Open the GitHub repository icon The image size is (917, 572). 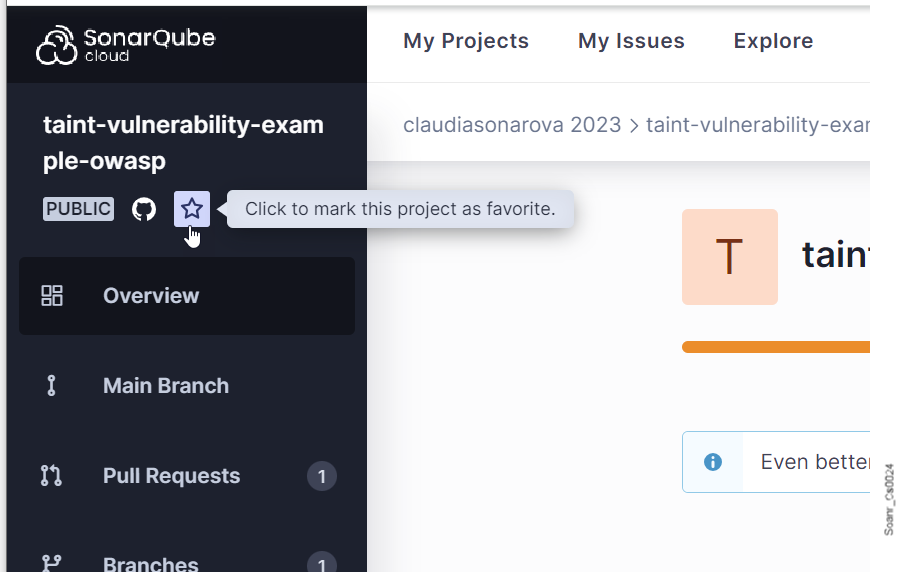144,209
